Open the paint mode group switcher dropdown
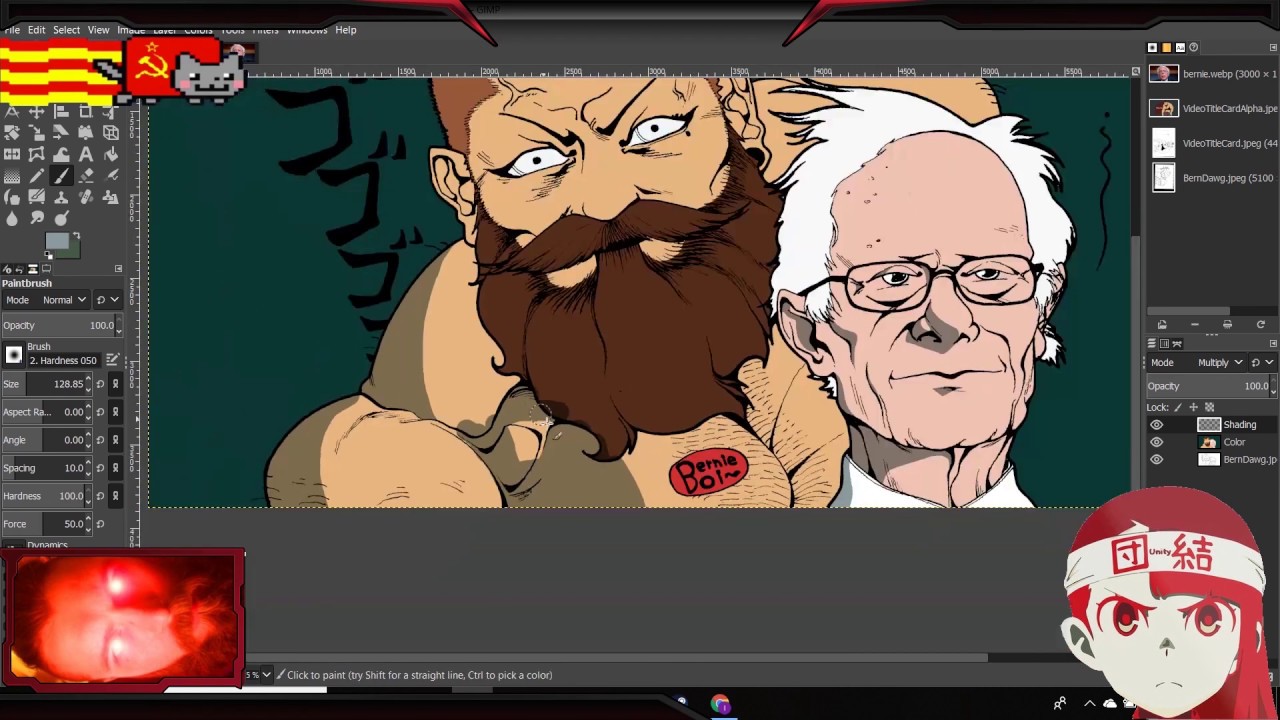 click(x=107, y=300)
